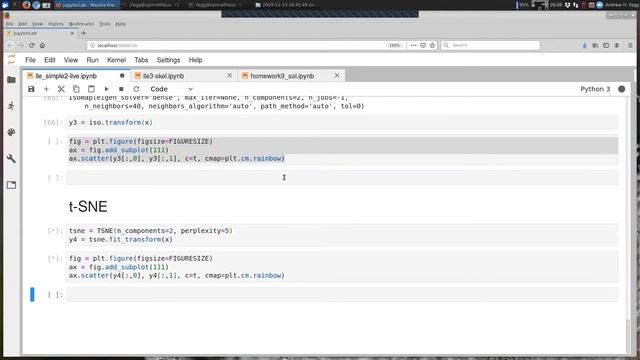The image size is (640, 360).
Task: Open Firefox Tools menu
Action: pos(104,24)
